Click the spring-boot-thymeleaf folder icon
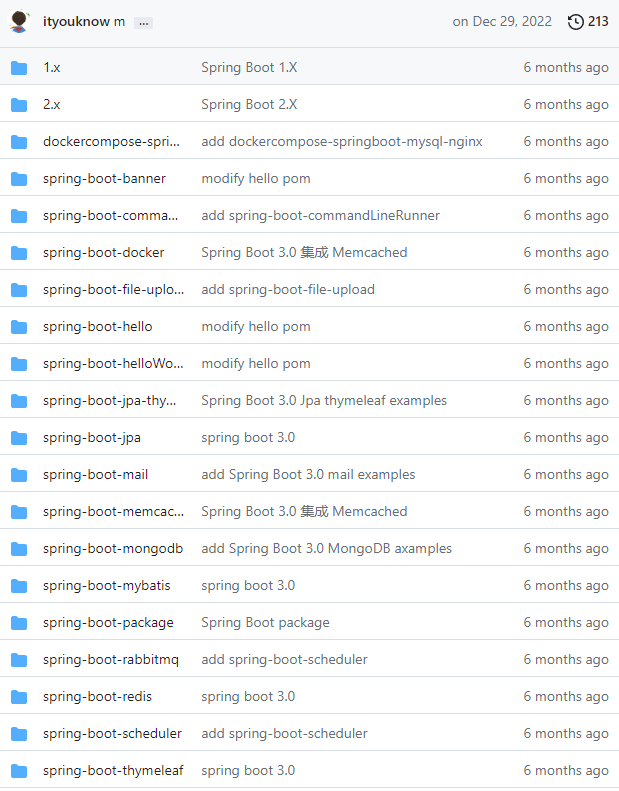 [x=19, y=771]
